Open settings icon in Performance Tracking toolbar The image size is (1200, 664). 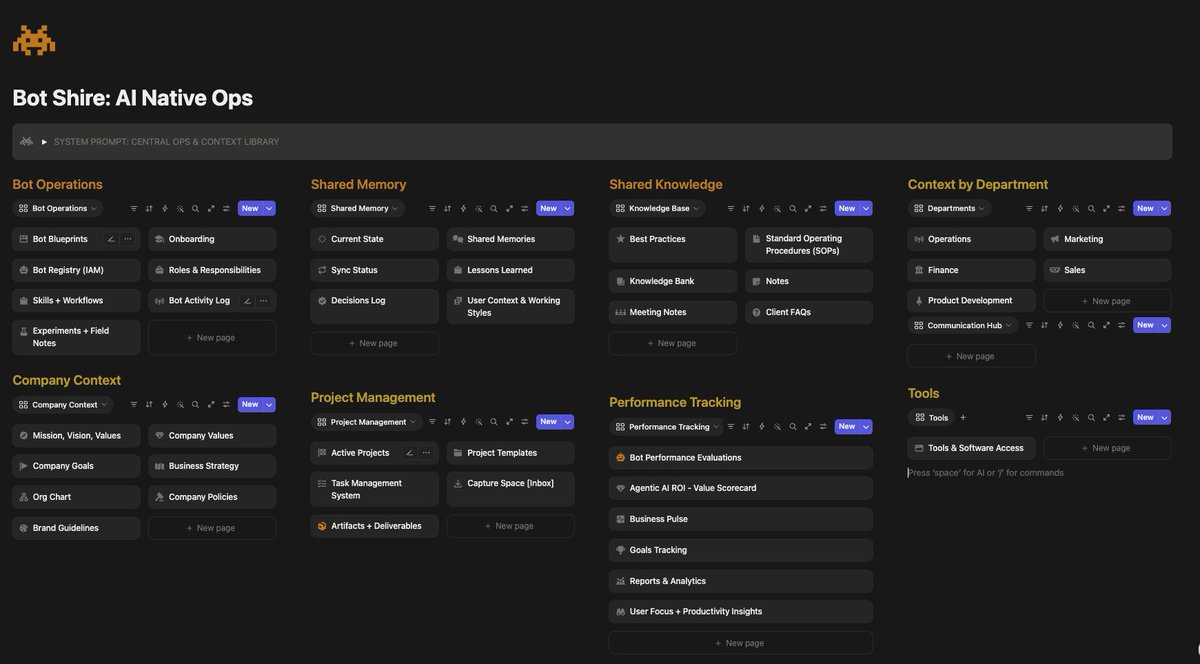point(823,427)
